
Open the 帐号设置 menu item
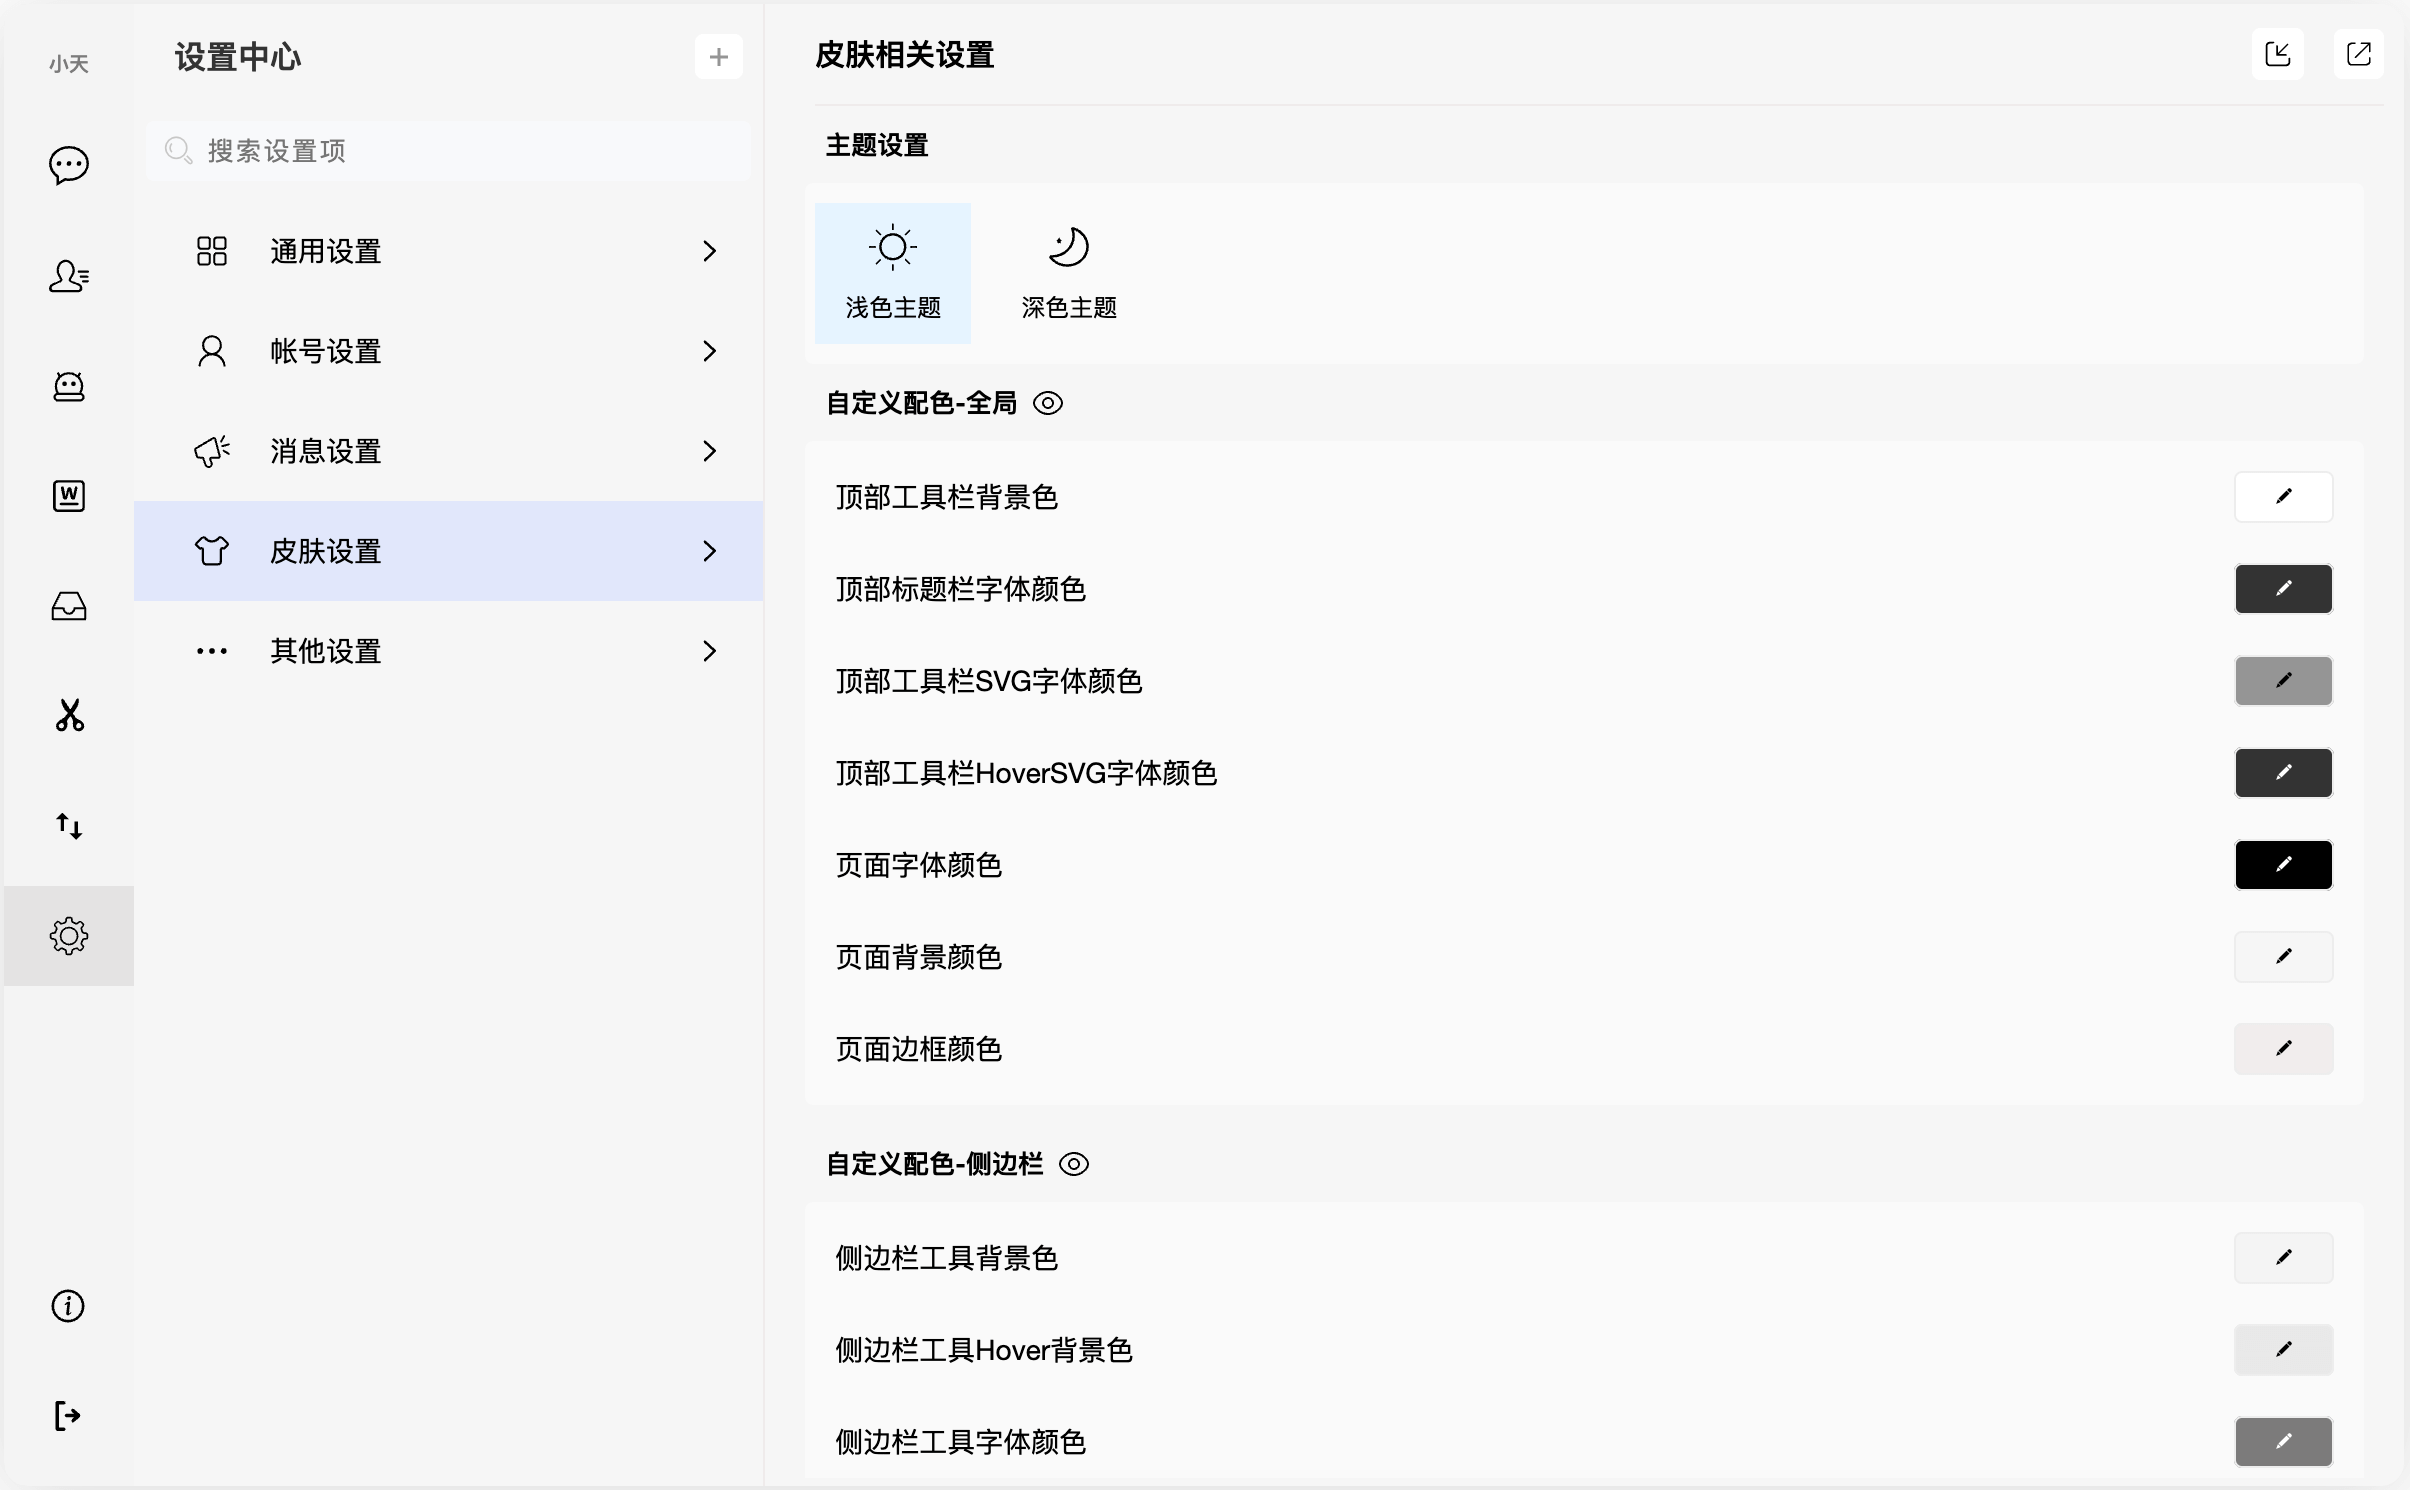(449, 351)
